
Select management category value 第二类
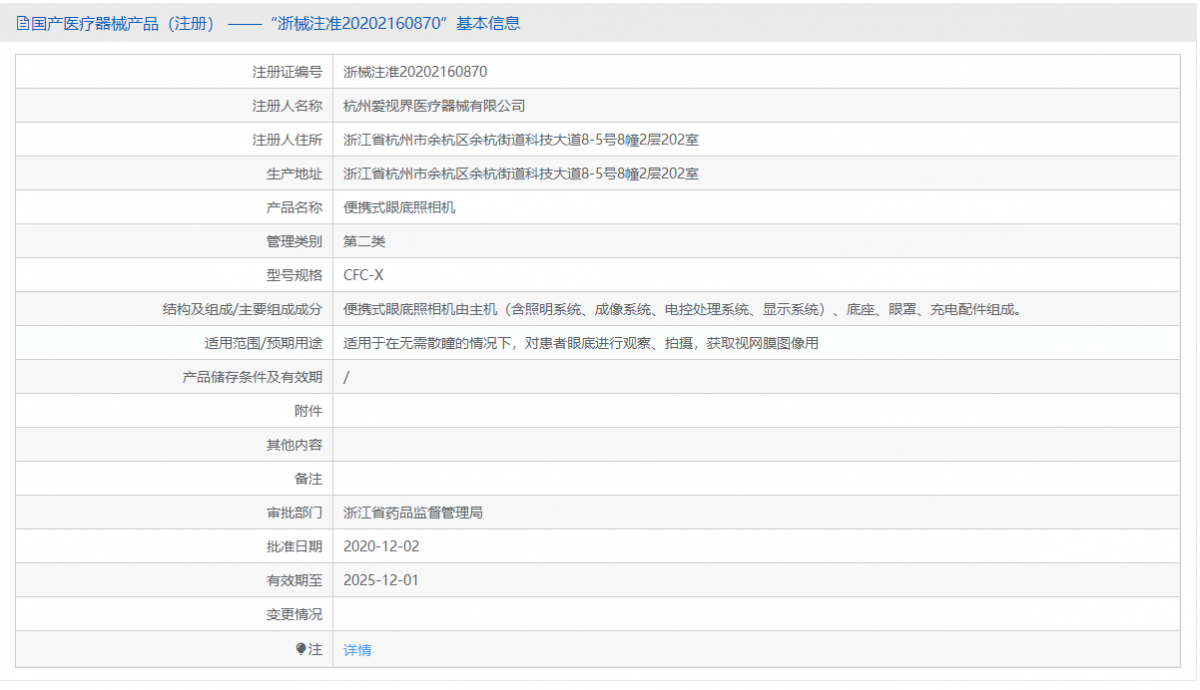364,242
